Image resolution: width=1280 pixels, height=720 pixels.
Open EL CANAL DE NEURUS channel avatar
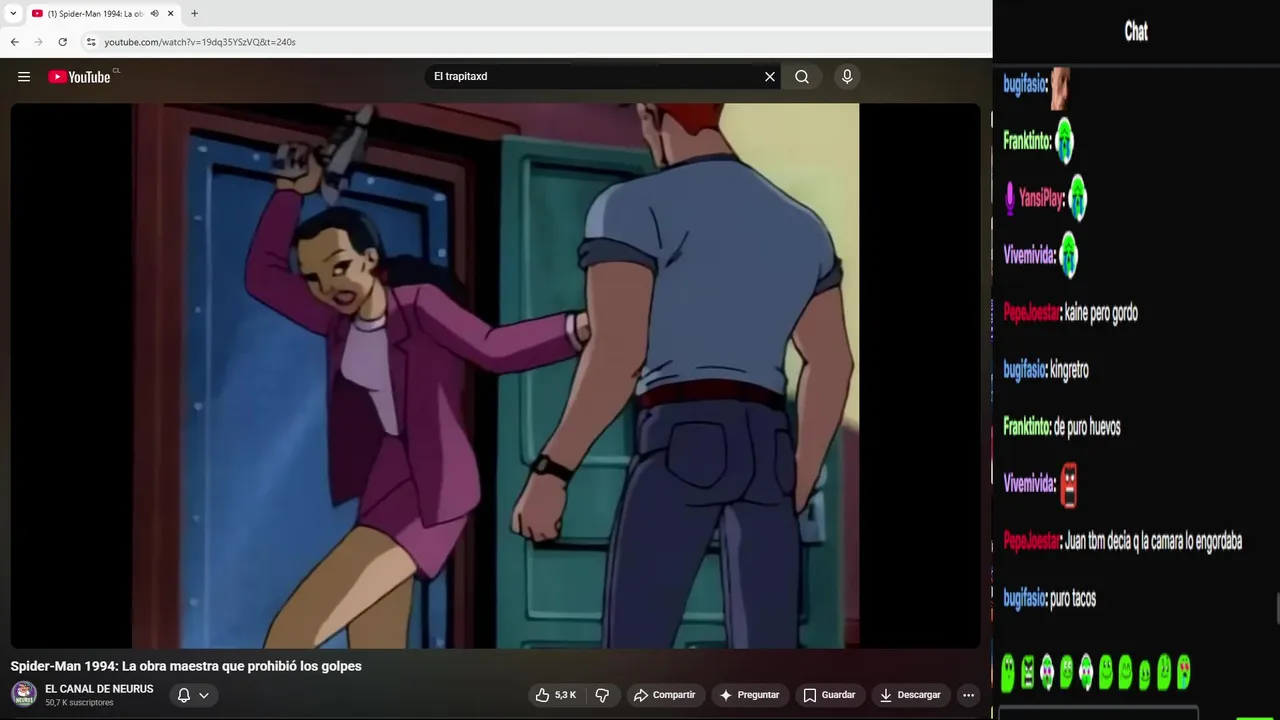pyautogui.click(x=24, y=694)
